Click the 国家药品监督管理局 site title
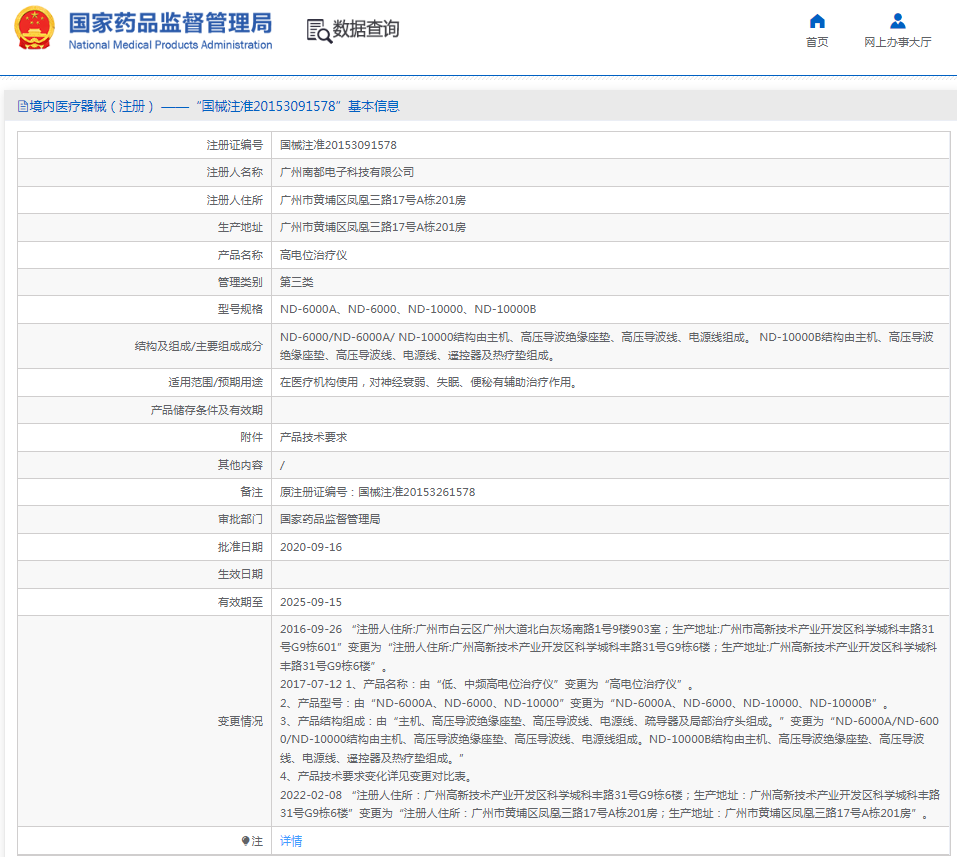Image resolution: width=957 pixels, height=857 pixels. pos(170,23)
